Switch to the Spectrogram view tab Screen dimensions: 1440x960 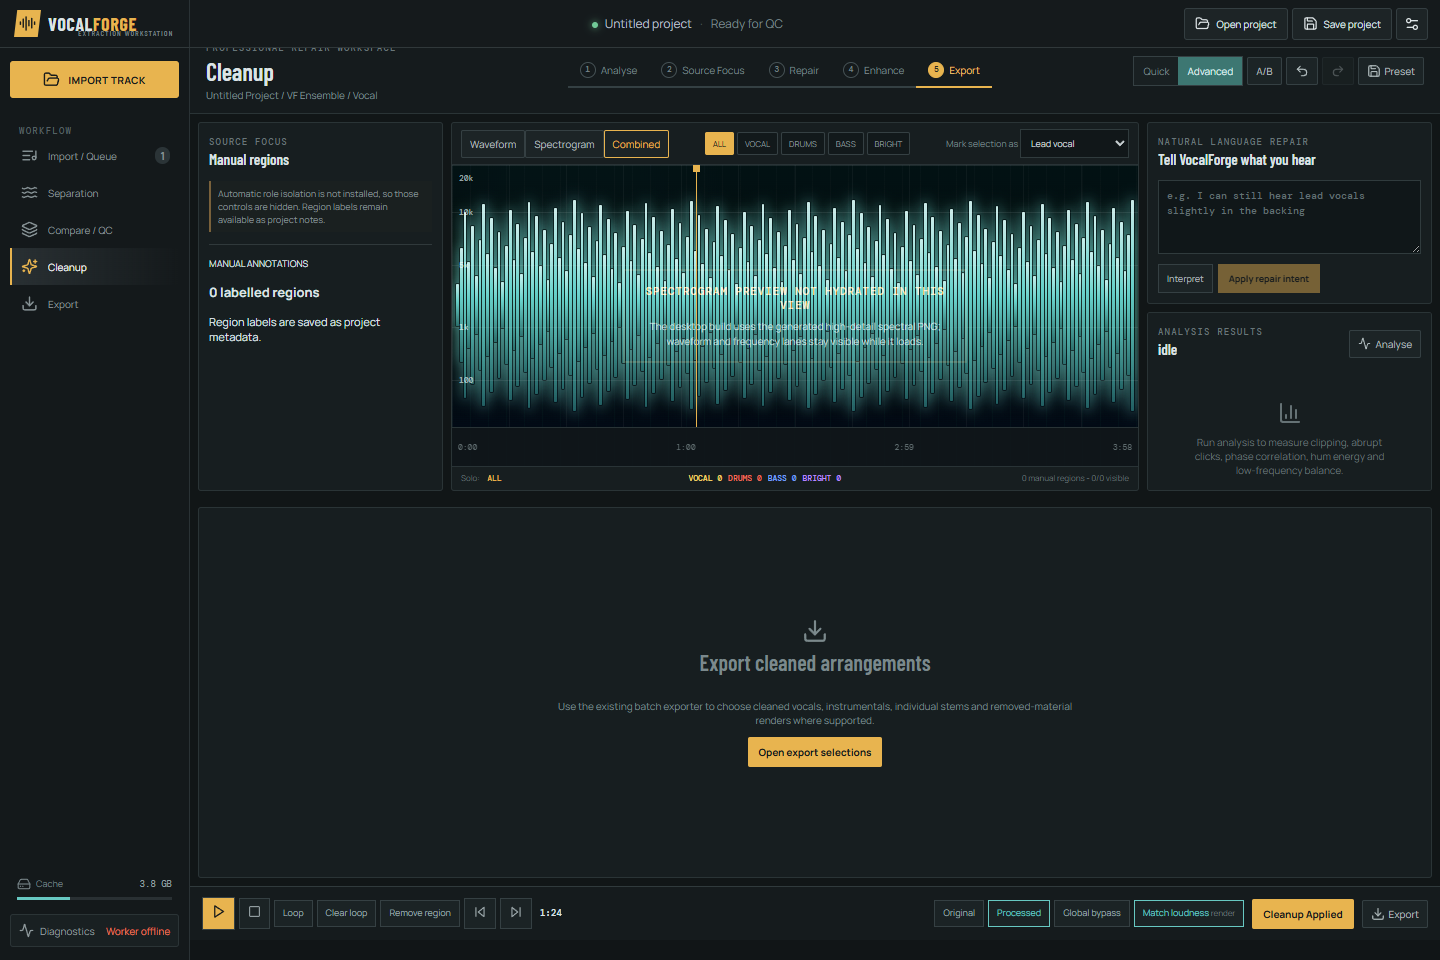[x=564, y=144]
